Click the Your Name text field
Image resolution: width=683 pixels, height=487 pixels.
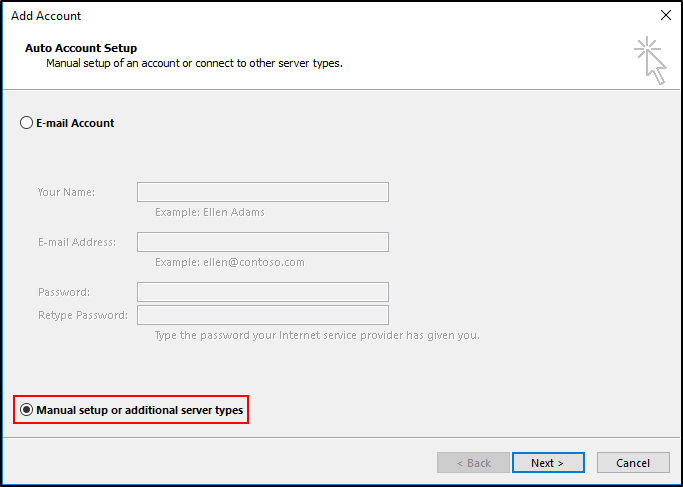(x=263, y=192)
